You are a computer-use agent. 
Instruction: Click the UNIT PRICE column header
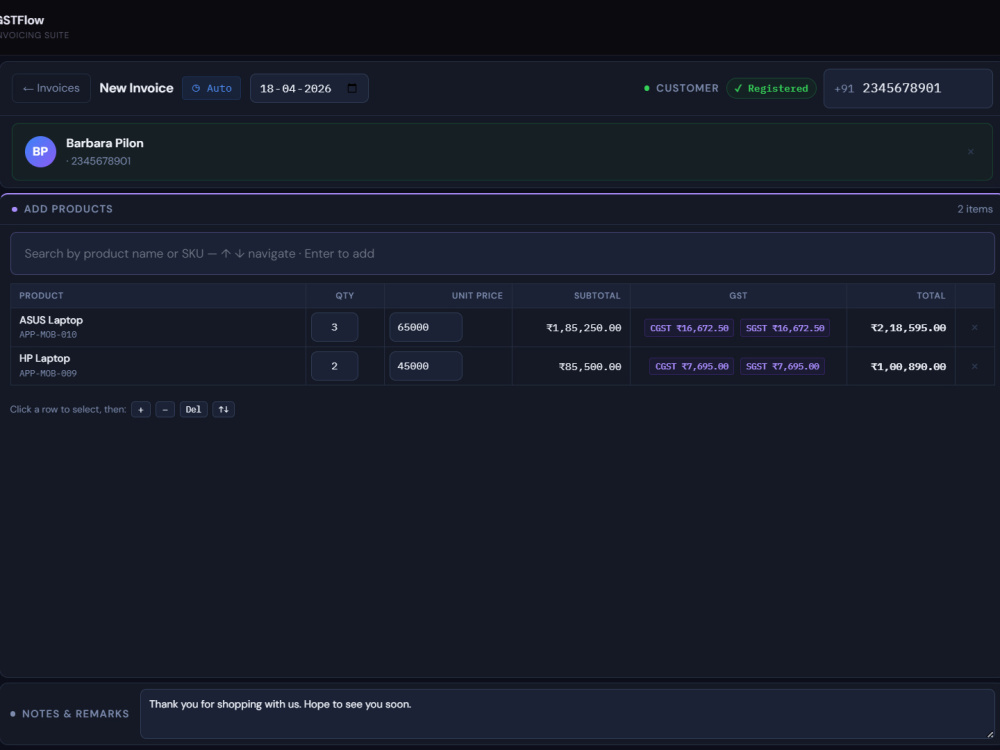477,296
